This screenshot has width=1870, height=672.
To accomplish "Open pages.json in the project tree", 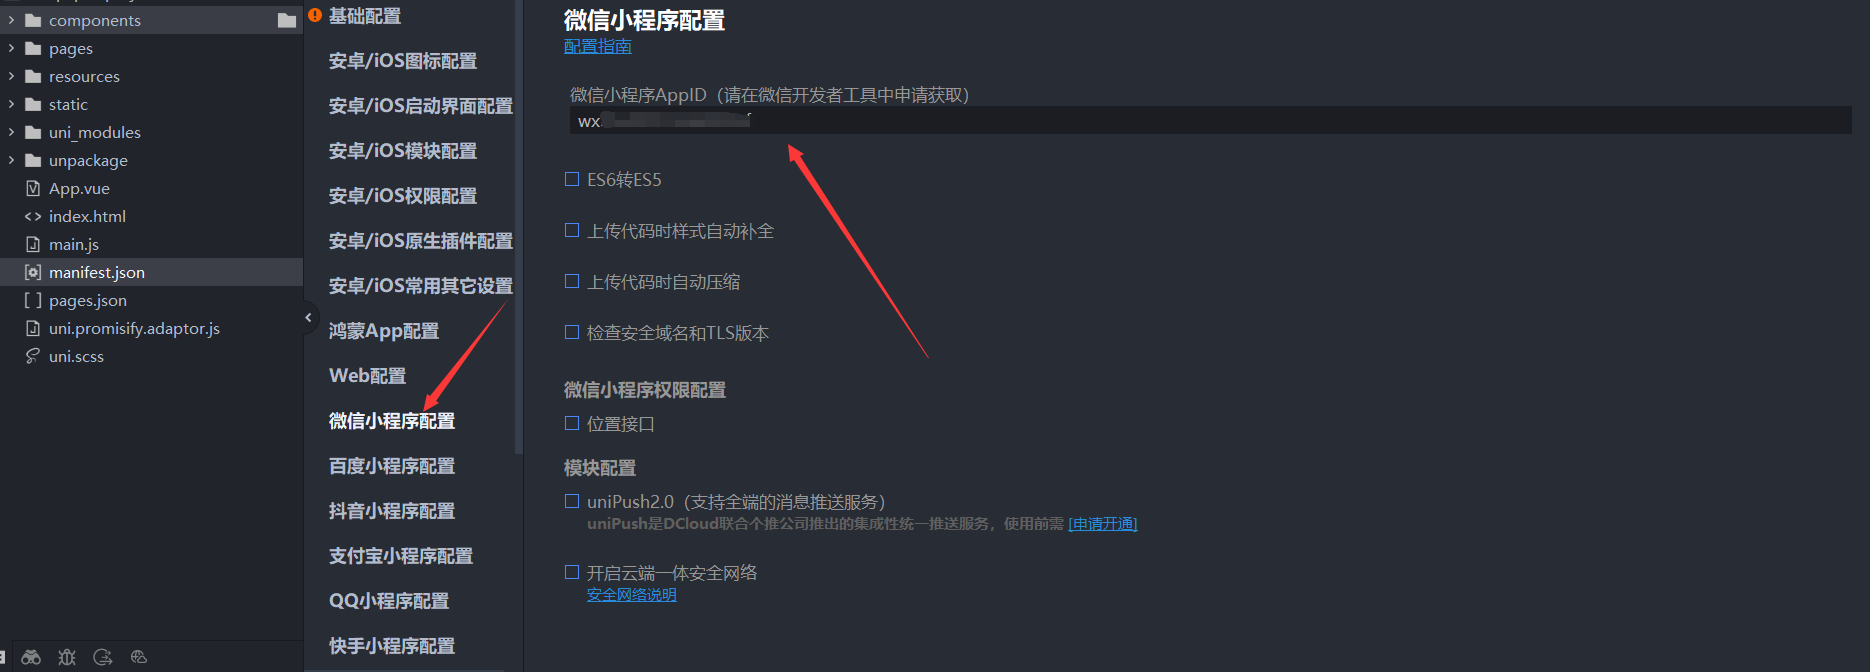I will click(x=88, y=300).
